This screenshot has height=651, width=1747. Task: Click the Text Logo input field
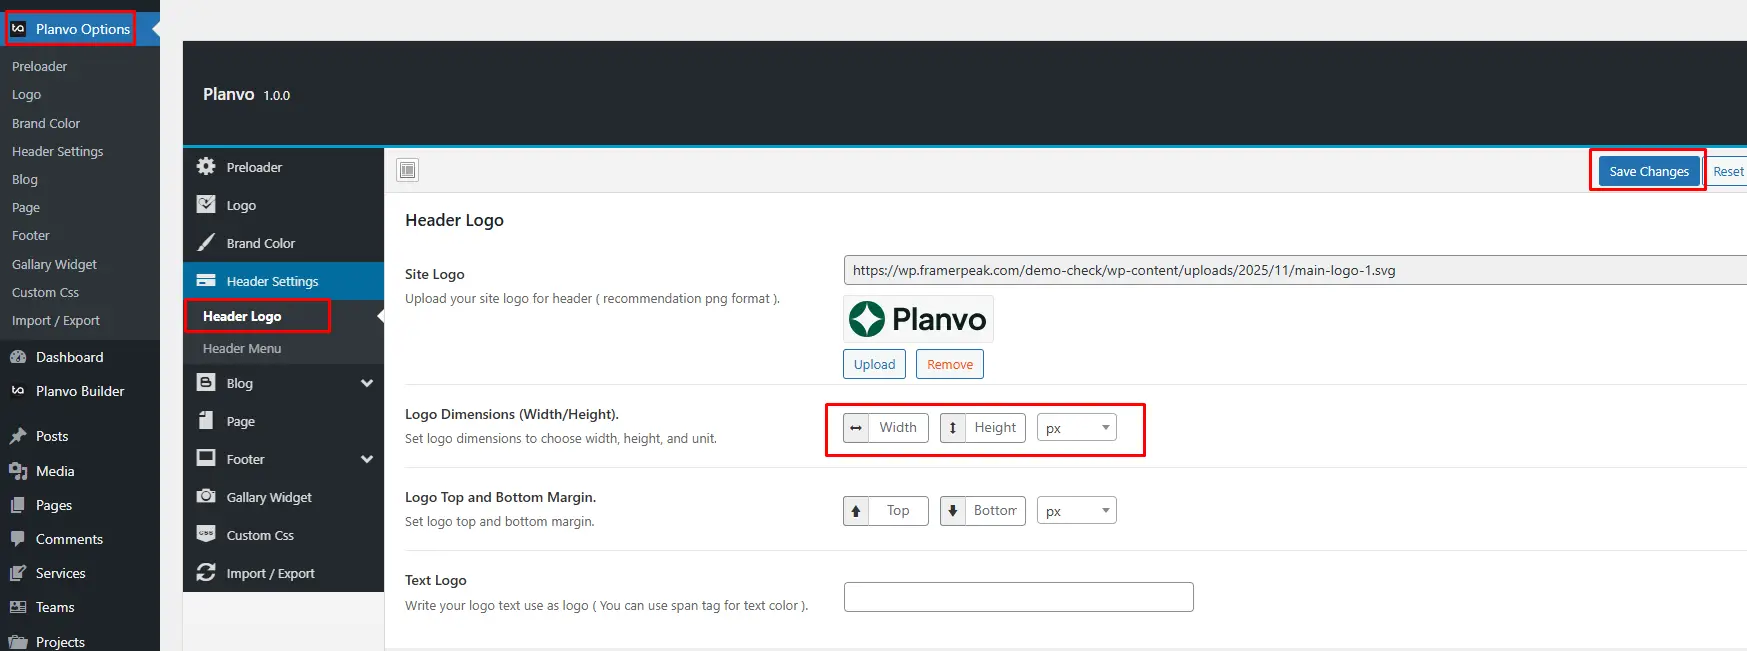[x=1019, y=597]
